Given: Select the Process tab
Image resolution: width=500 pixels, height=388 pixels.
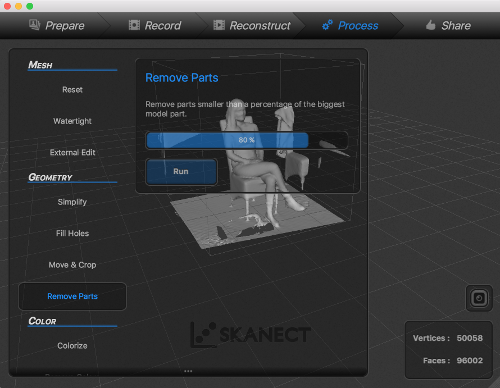Looking at the screenshot, I should tap(350, 26).
